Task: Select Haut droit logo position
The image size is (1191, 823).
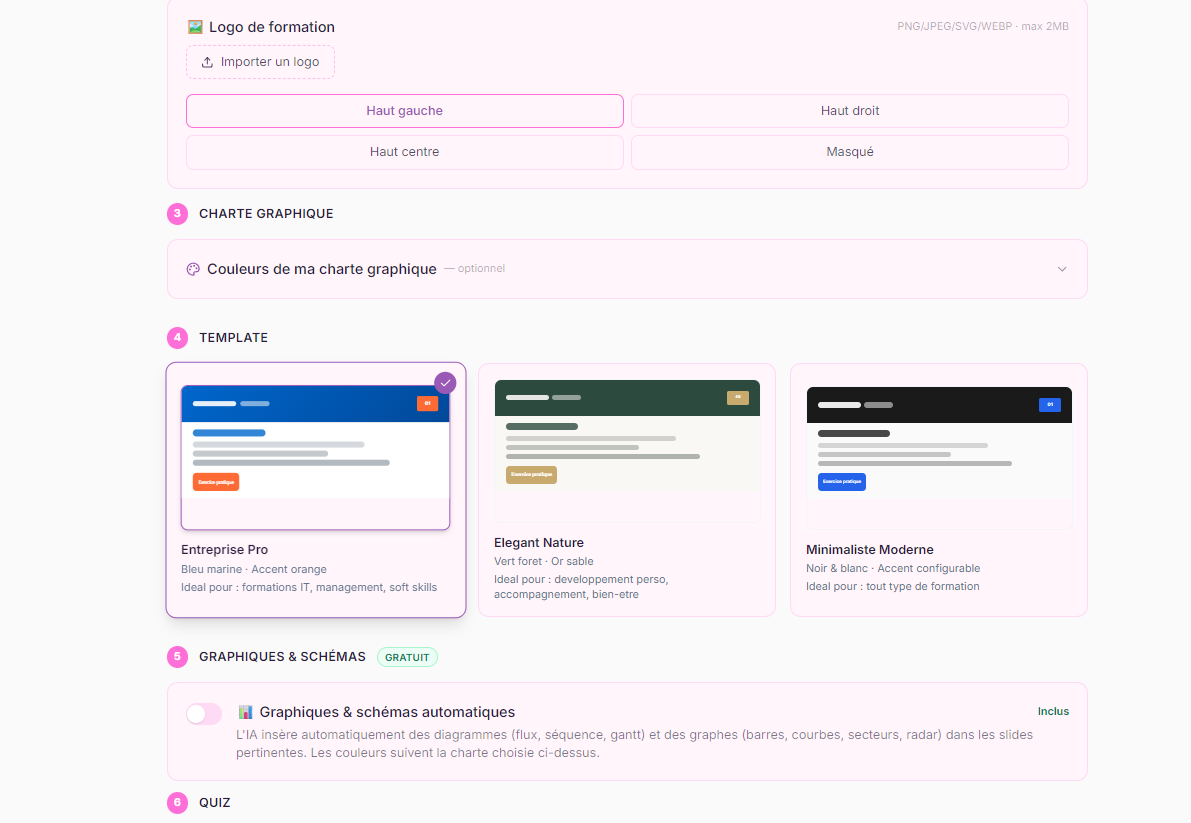Action: (850, 111)
